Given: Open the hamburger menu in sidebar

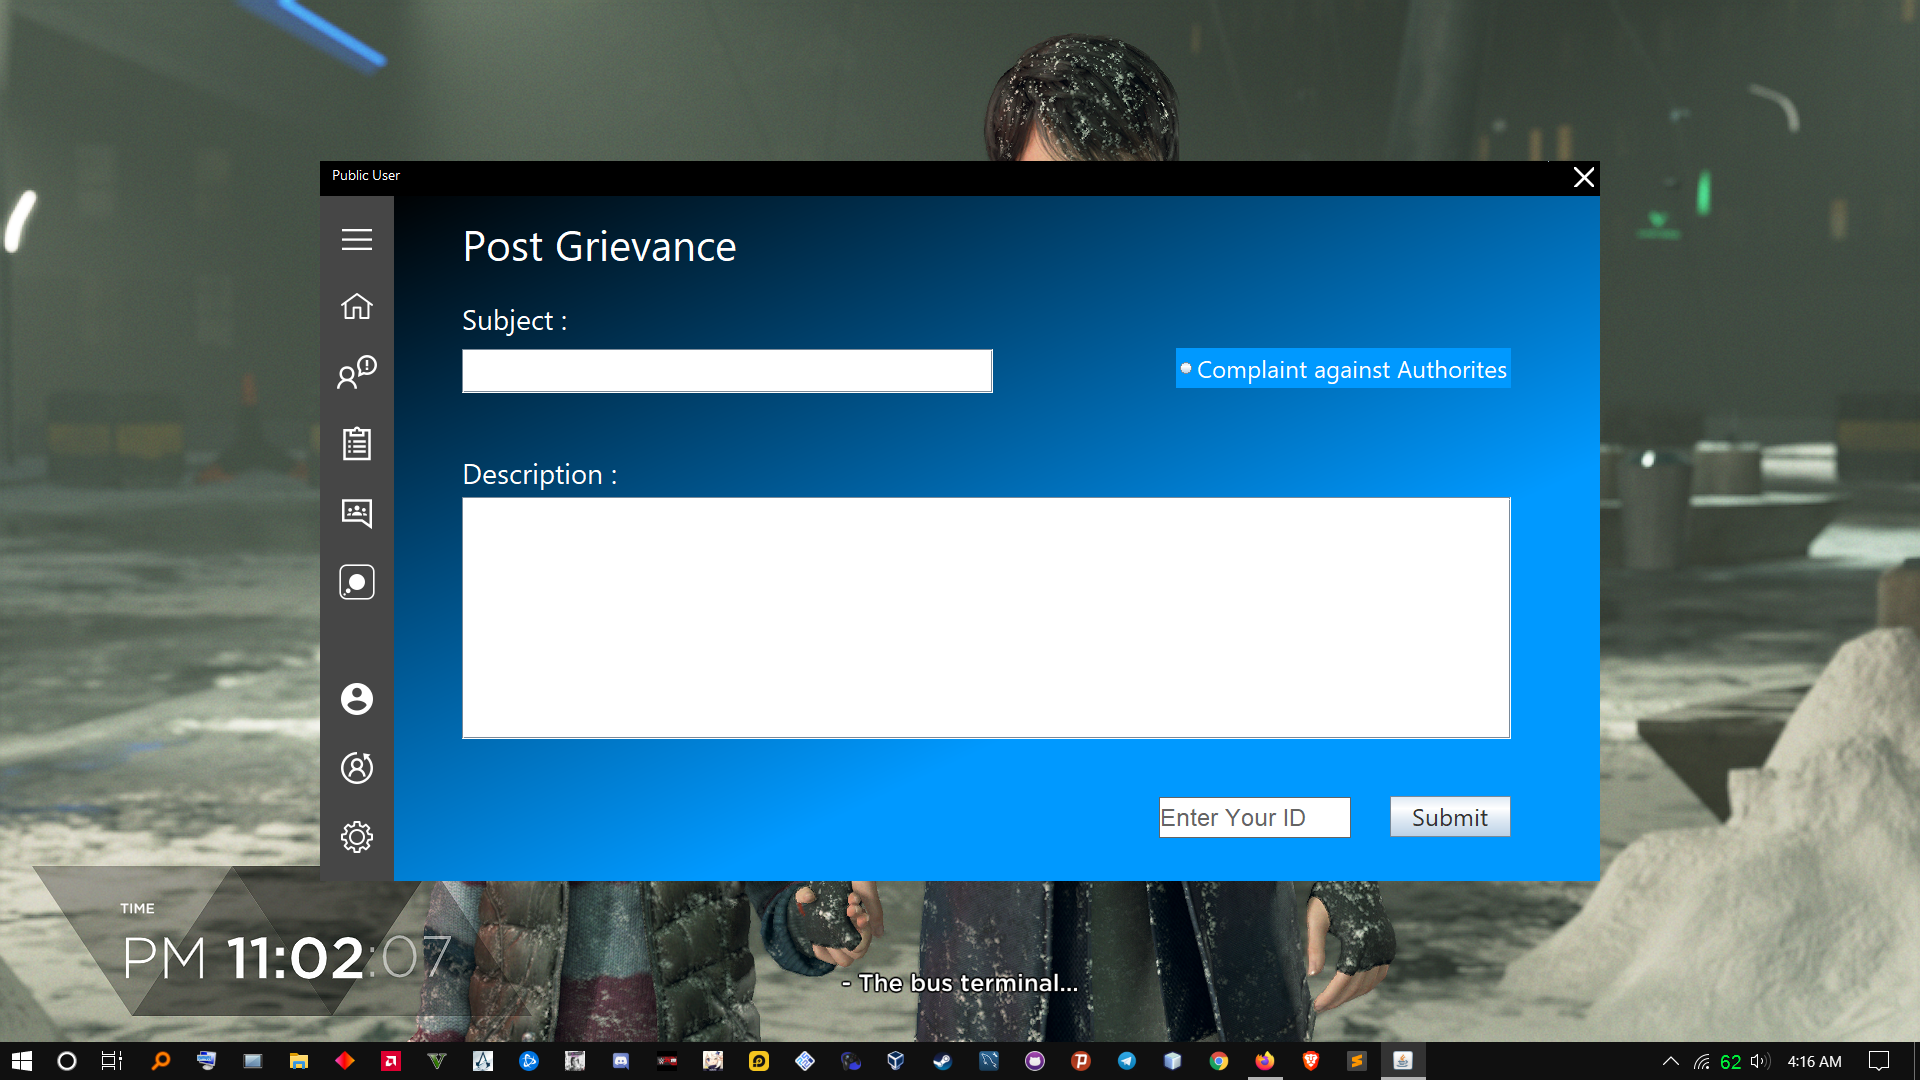Looking at the screenshot, I should click(x=356, y=240).
